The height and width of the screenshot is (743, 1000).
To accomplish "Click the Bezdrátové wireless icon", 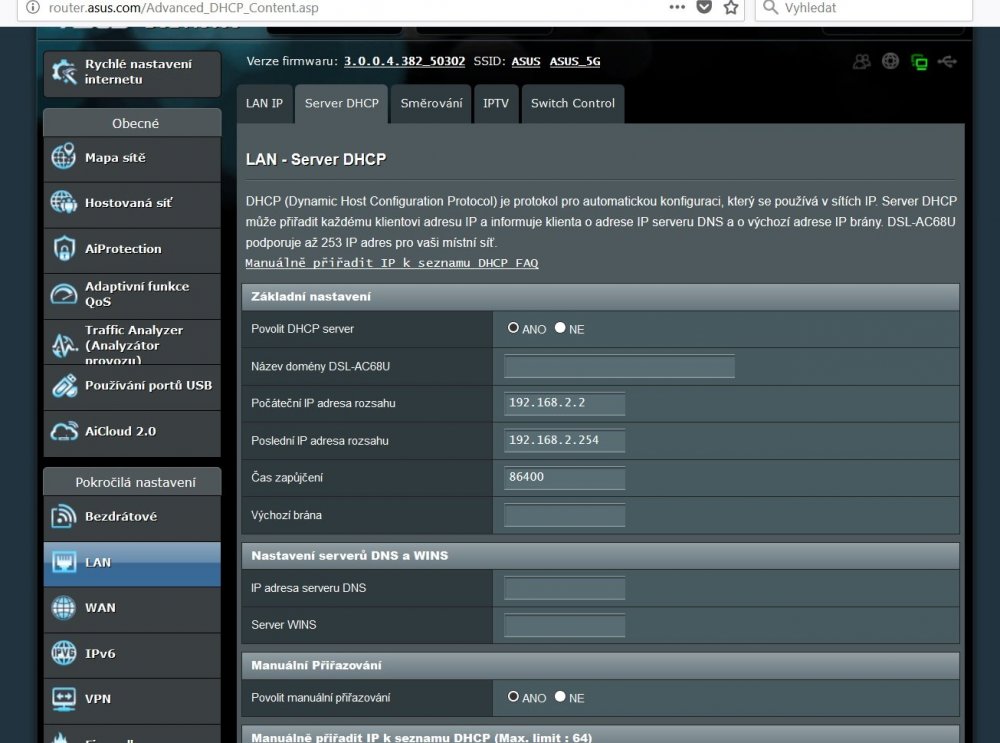I will (64, 516).
